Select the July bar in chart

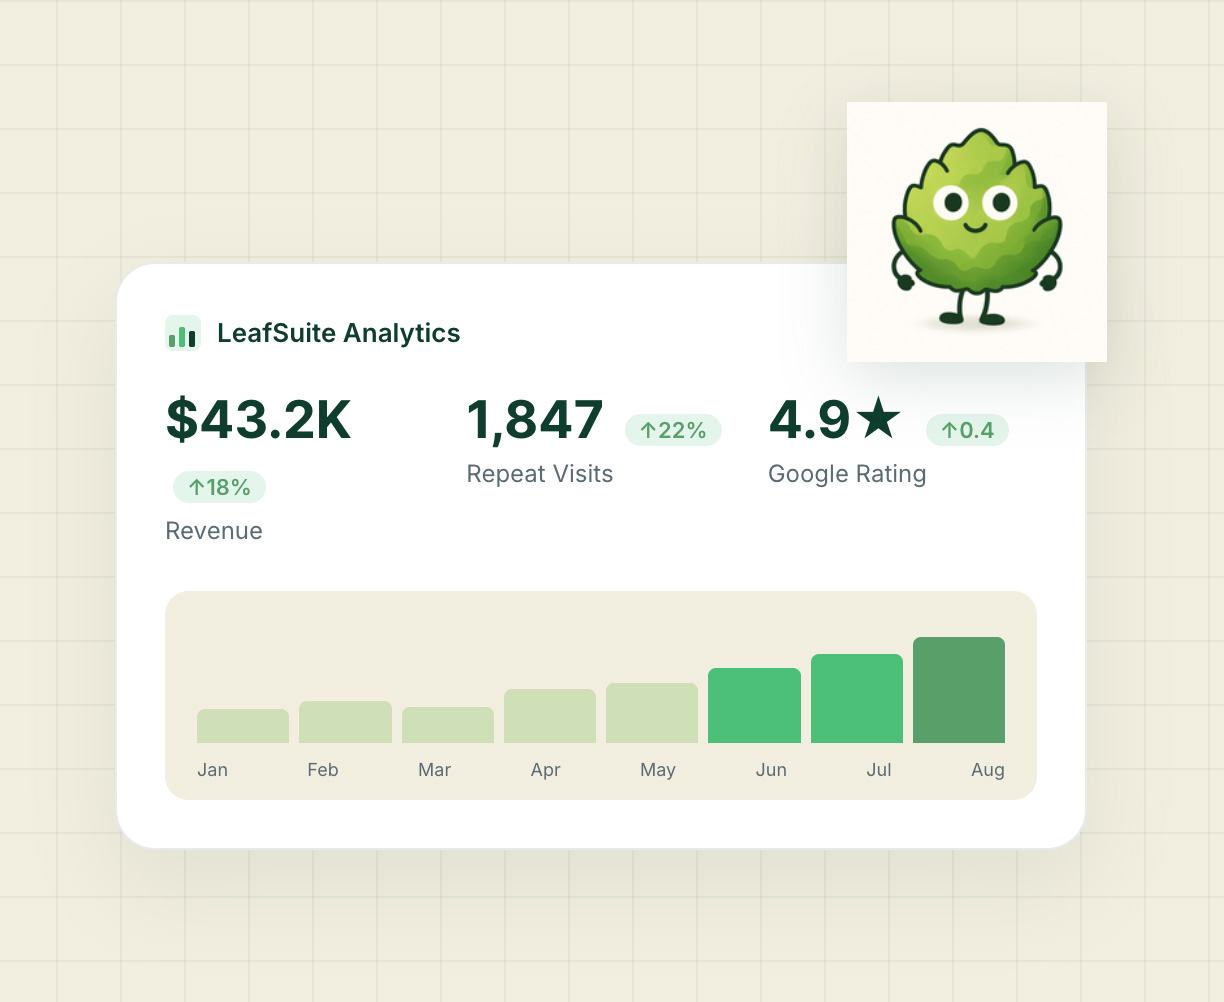[x=857, y=699]
